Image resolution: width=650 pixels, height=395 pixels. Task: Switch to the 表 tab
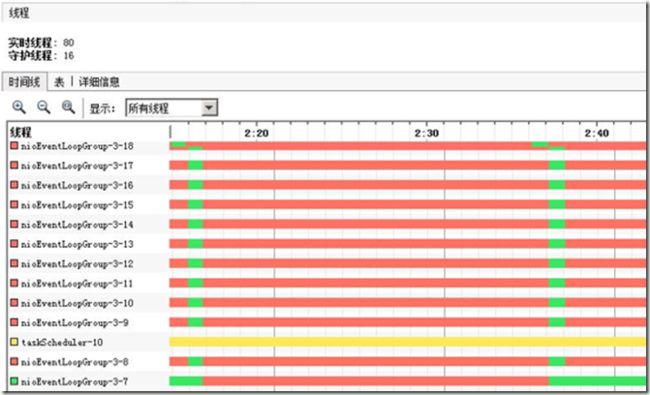[x=59, y=82]
